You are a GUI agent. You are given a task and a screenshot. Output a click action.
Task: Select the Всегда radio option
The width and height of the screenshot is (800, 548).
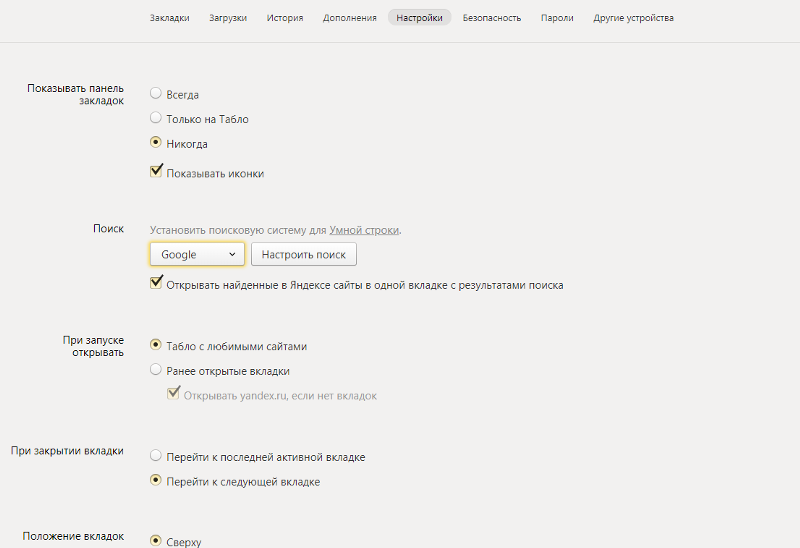click(x=156, y=94)
